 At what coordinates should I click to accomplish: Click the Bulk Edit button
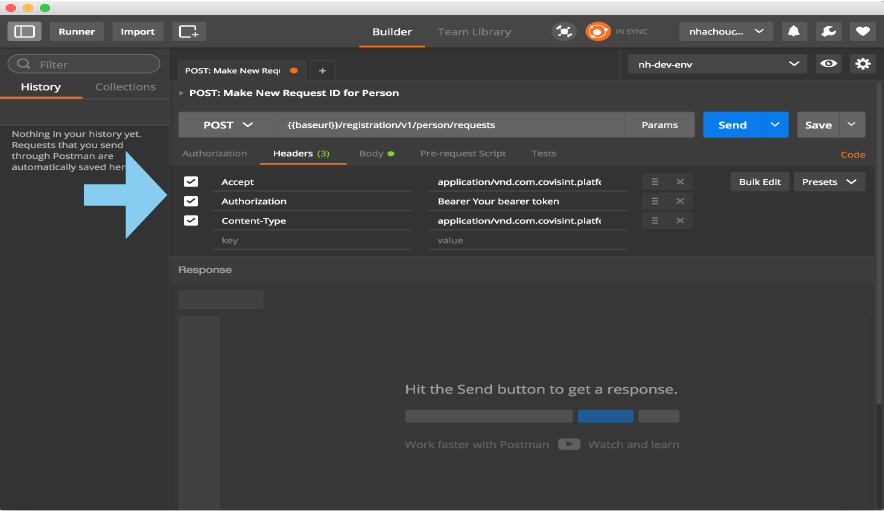[x=760, y=182]
